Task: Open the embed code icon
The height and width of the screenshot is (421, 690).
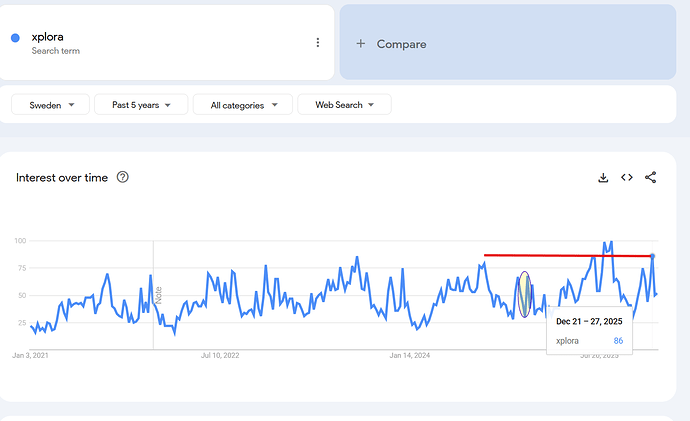Action: (x=627, y=178)
